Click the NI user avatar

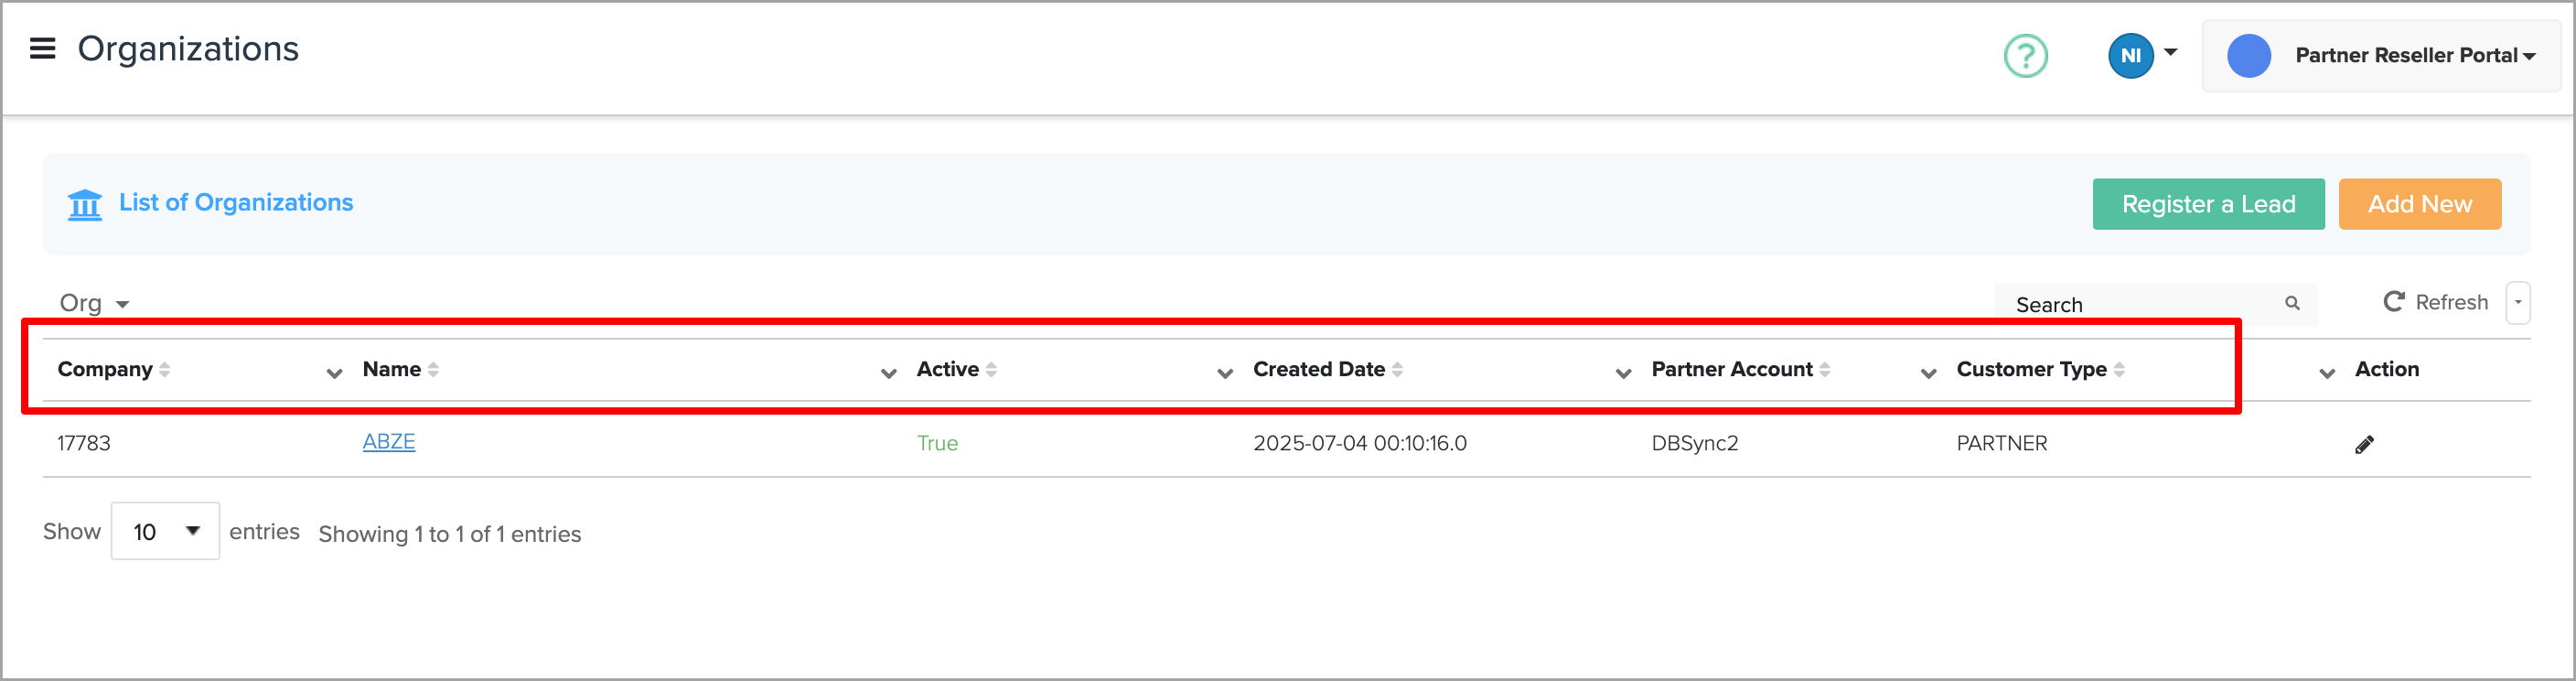click(x=2129, y=56)
